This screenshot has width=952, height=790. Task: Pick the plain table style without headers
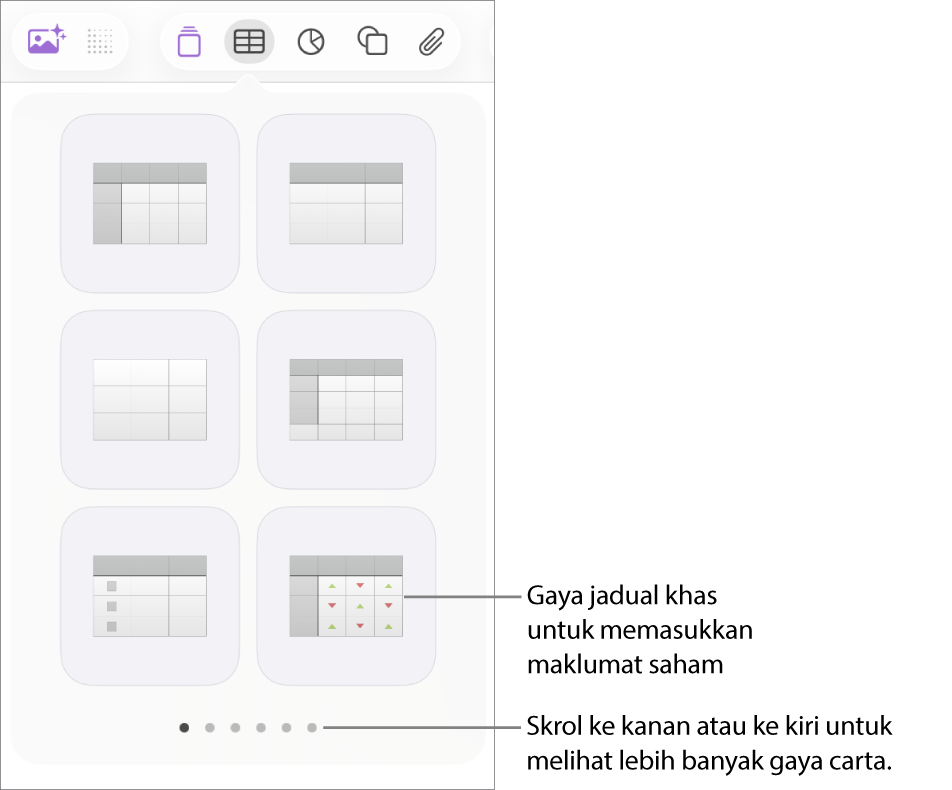coord(150,399)
